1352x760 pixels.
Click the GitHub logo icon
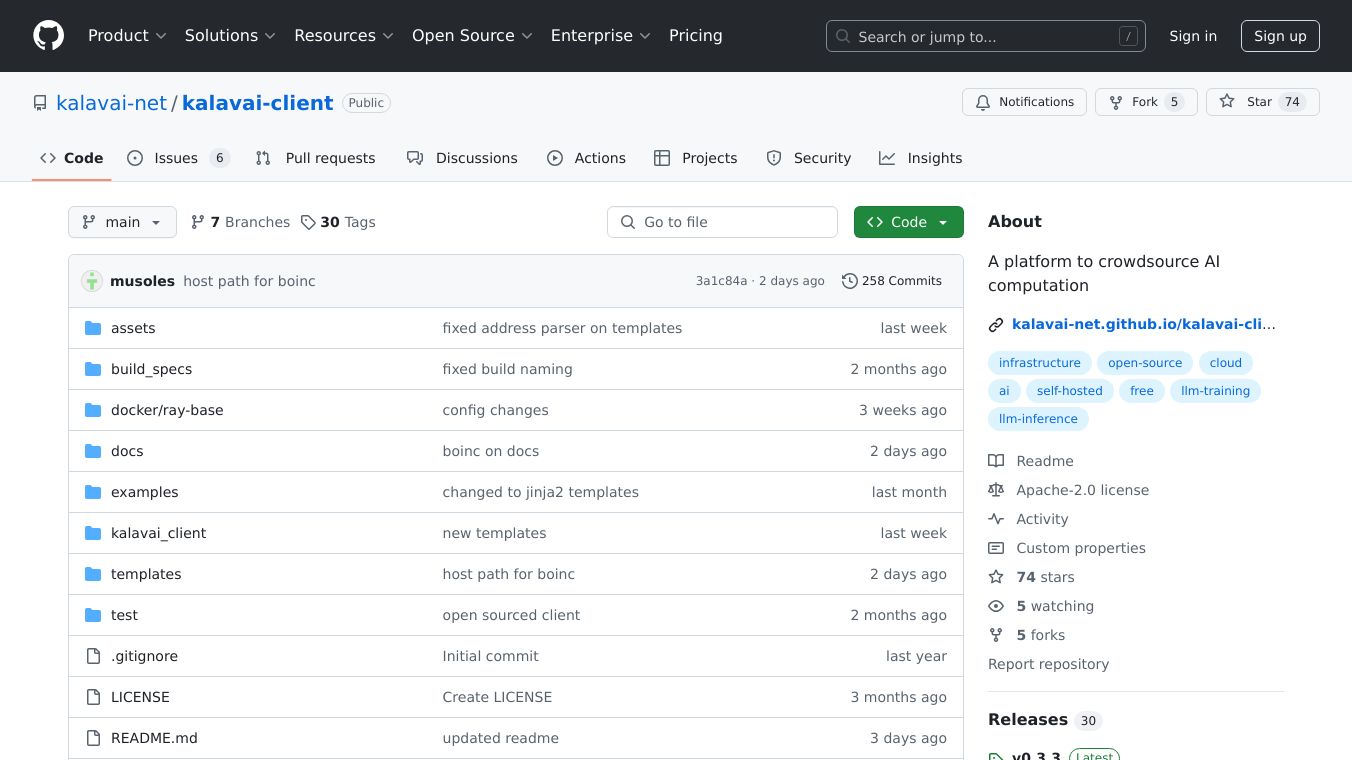click(48, 36)
